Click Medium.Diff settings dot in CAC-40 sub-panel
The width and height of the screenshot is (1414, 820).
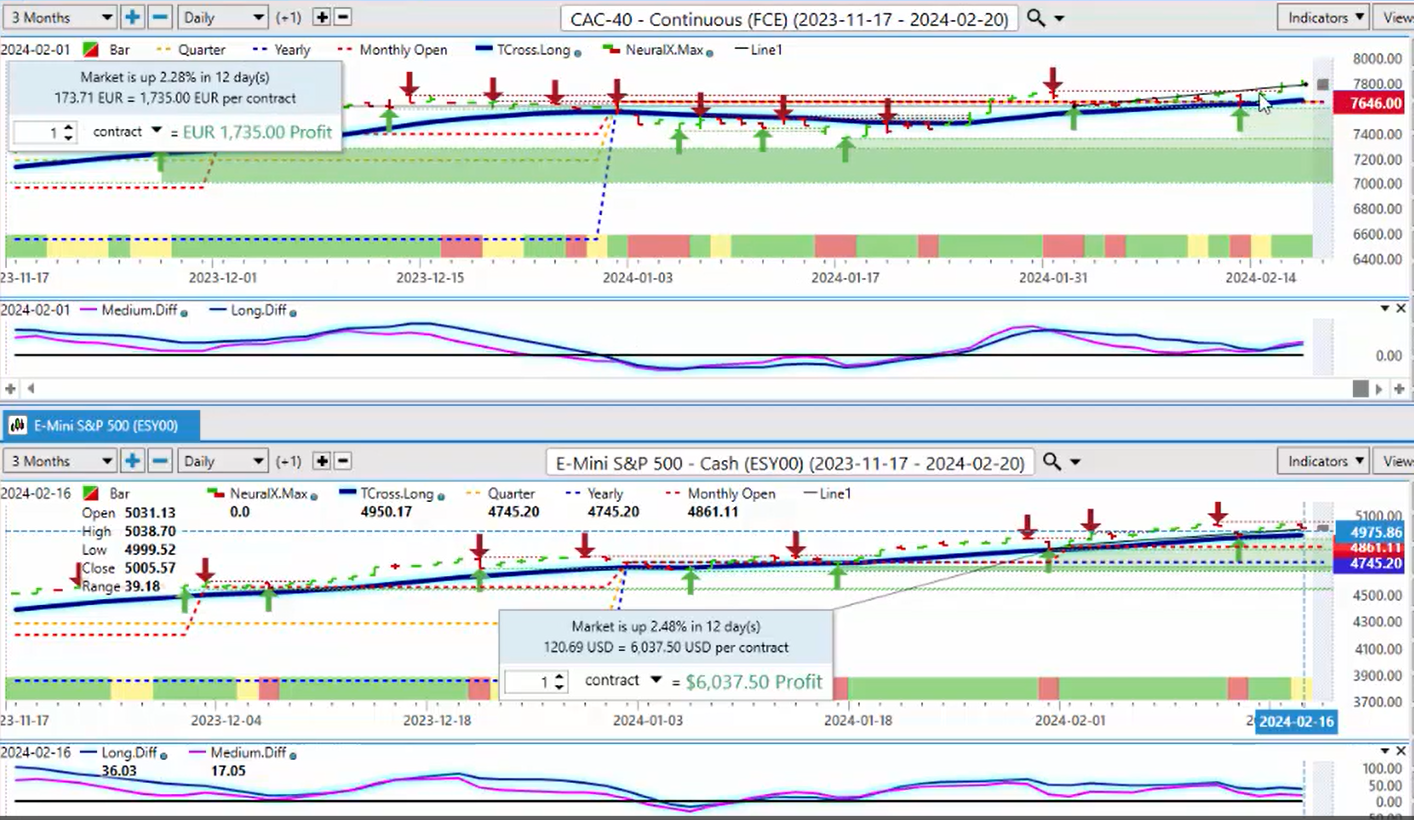pos(184,311)
